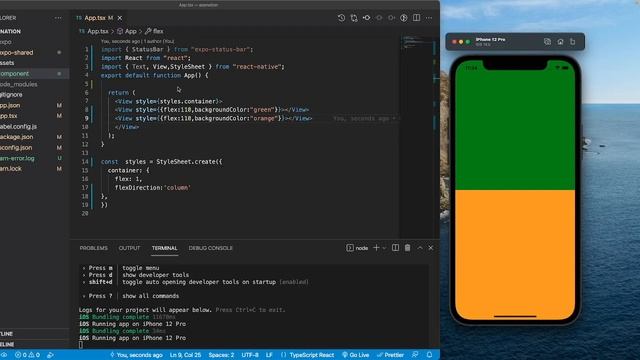Open App.tsx from the Explorer list

(33, 116)
